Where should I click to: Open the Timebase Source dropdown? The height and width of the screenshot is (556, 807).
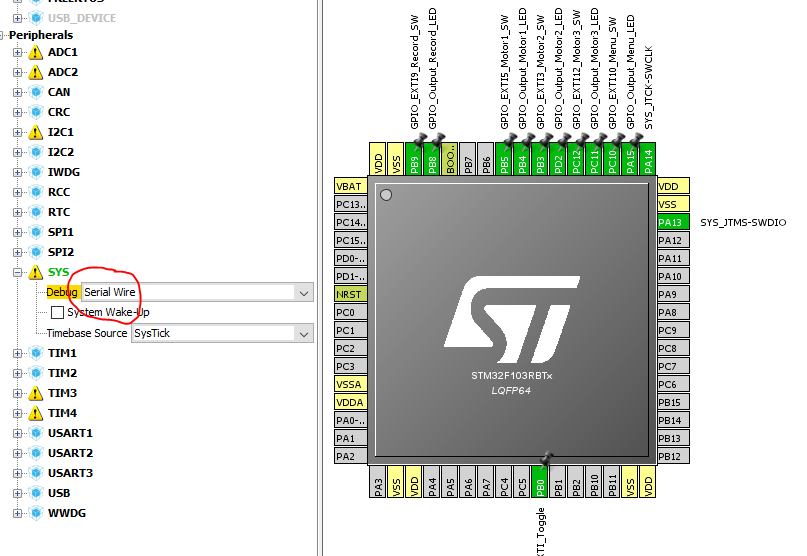pos(304,334)
